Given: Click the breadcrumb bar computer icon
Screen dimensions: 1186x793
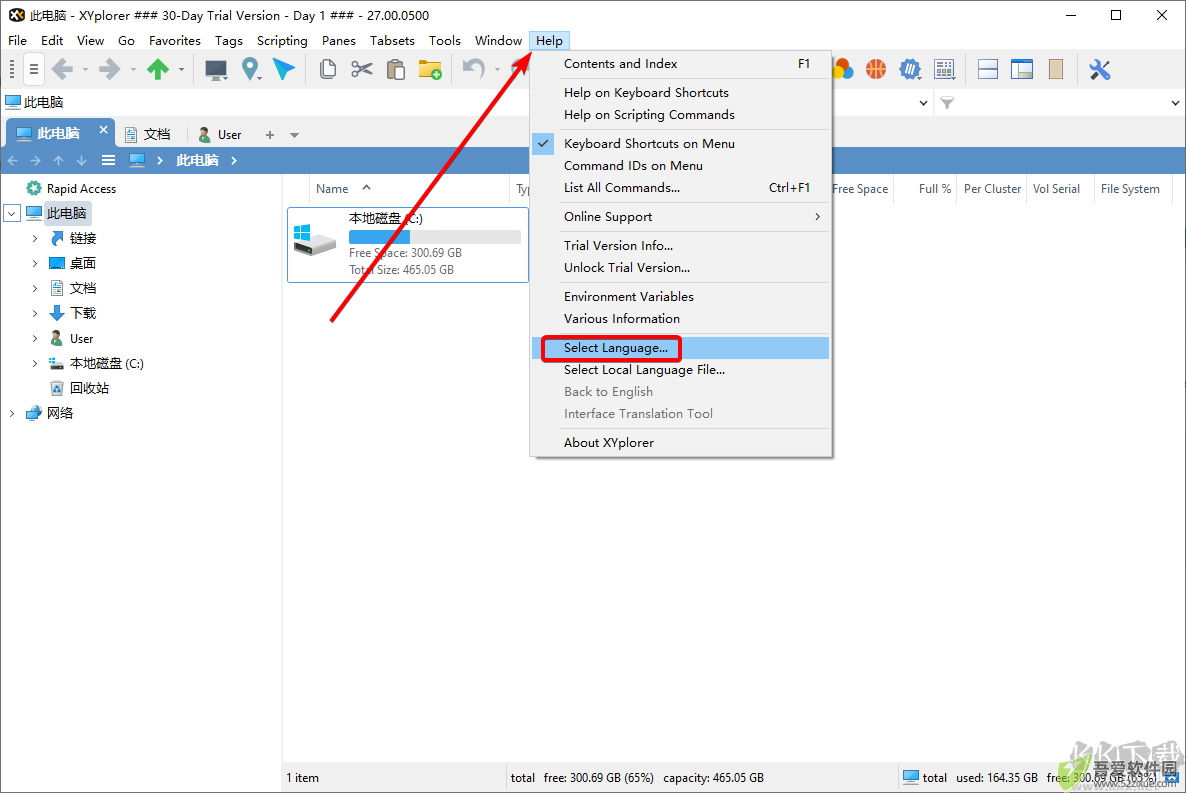Looking at the screenshot, I should [137, 160].
